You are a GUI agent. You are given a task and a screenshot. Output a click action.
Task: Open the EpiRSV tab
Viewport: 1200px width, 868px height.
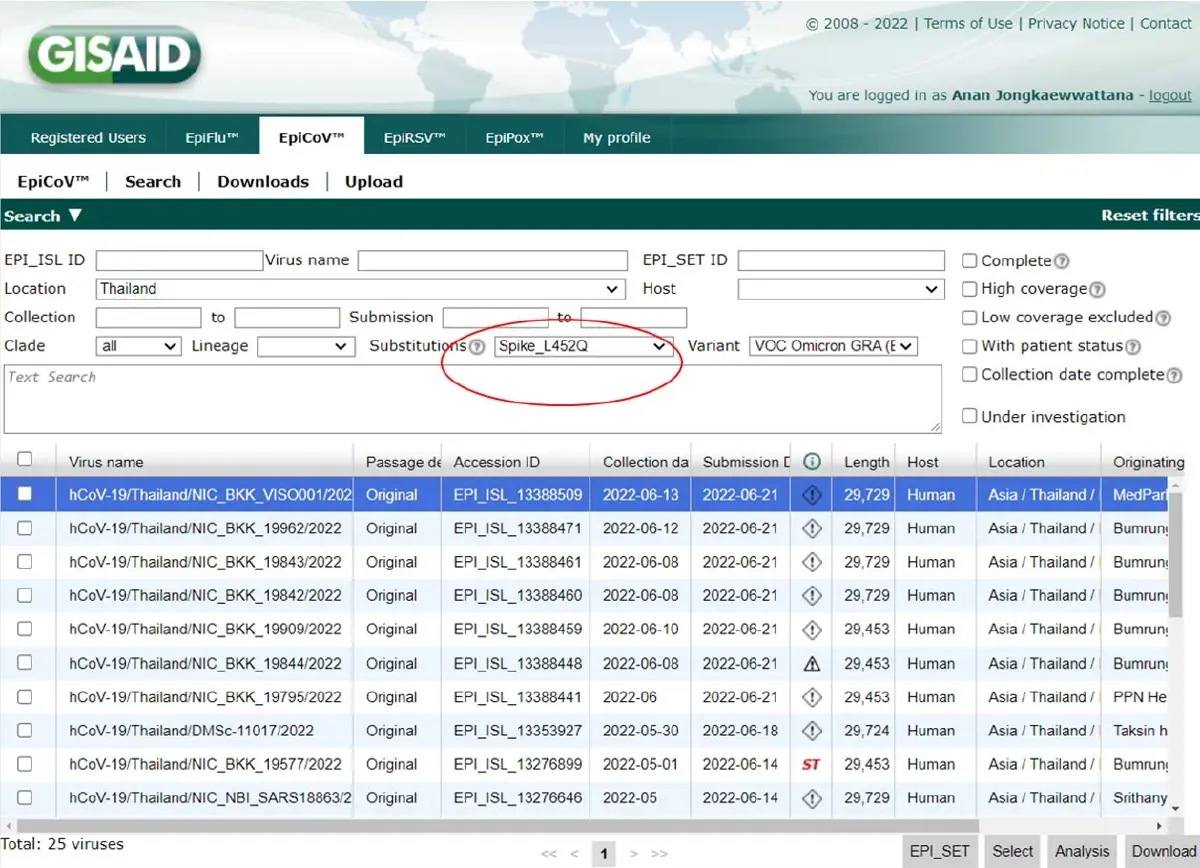coord(414,138)
